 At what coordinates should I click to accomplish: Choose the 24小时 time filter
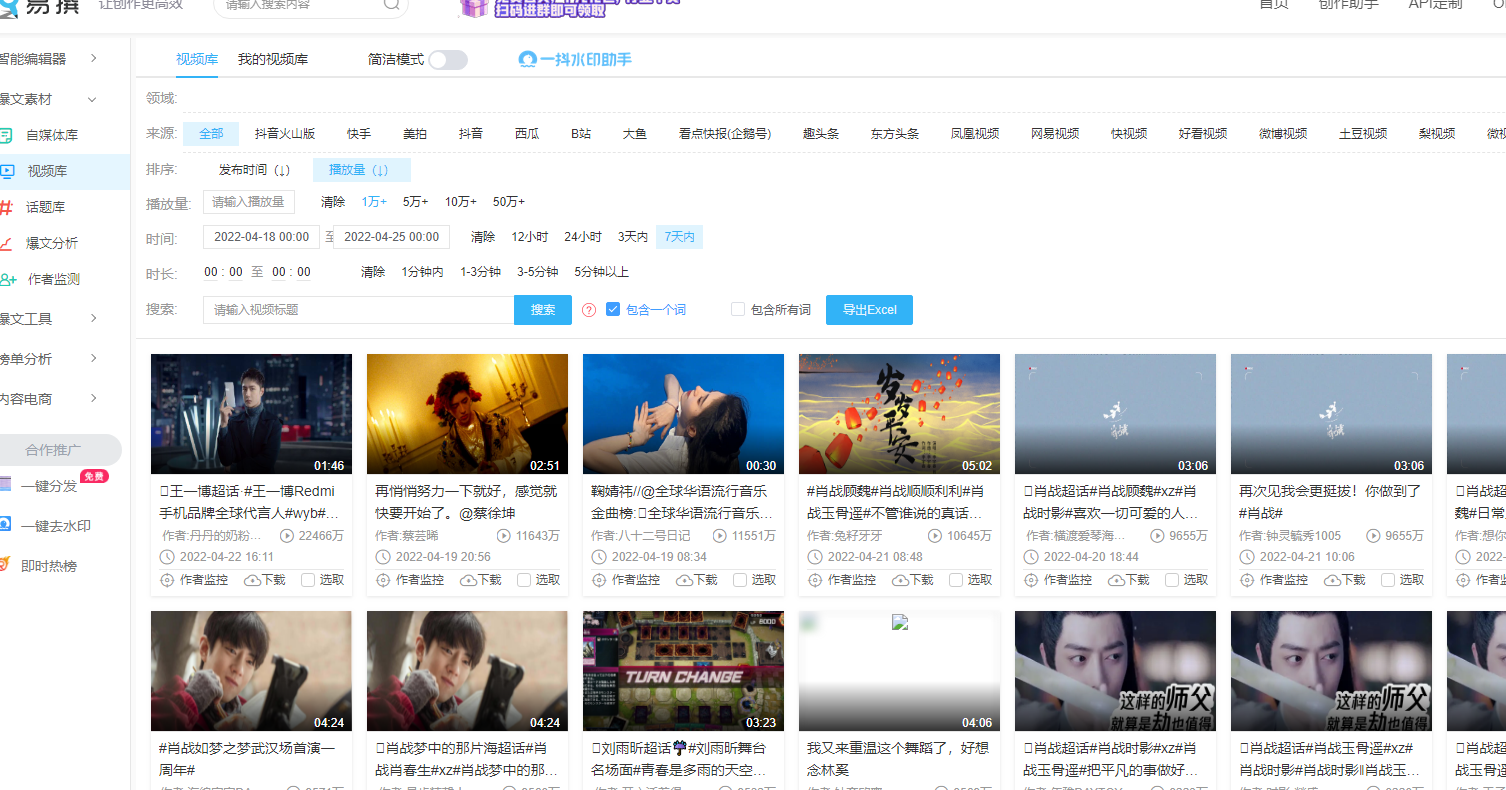click(x=583, y=237)
